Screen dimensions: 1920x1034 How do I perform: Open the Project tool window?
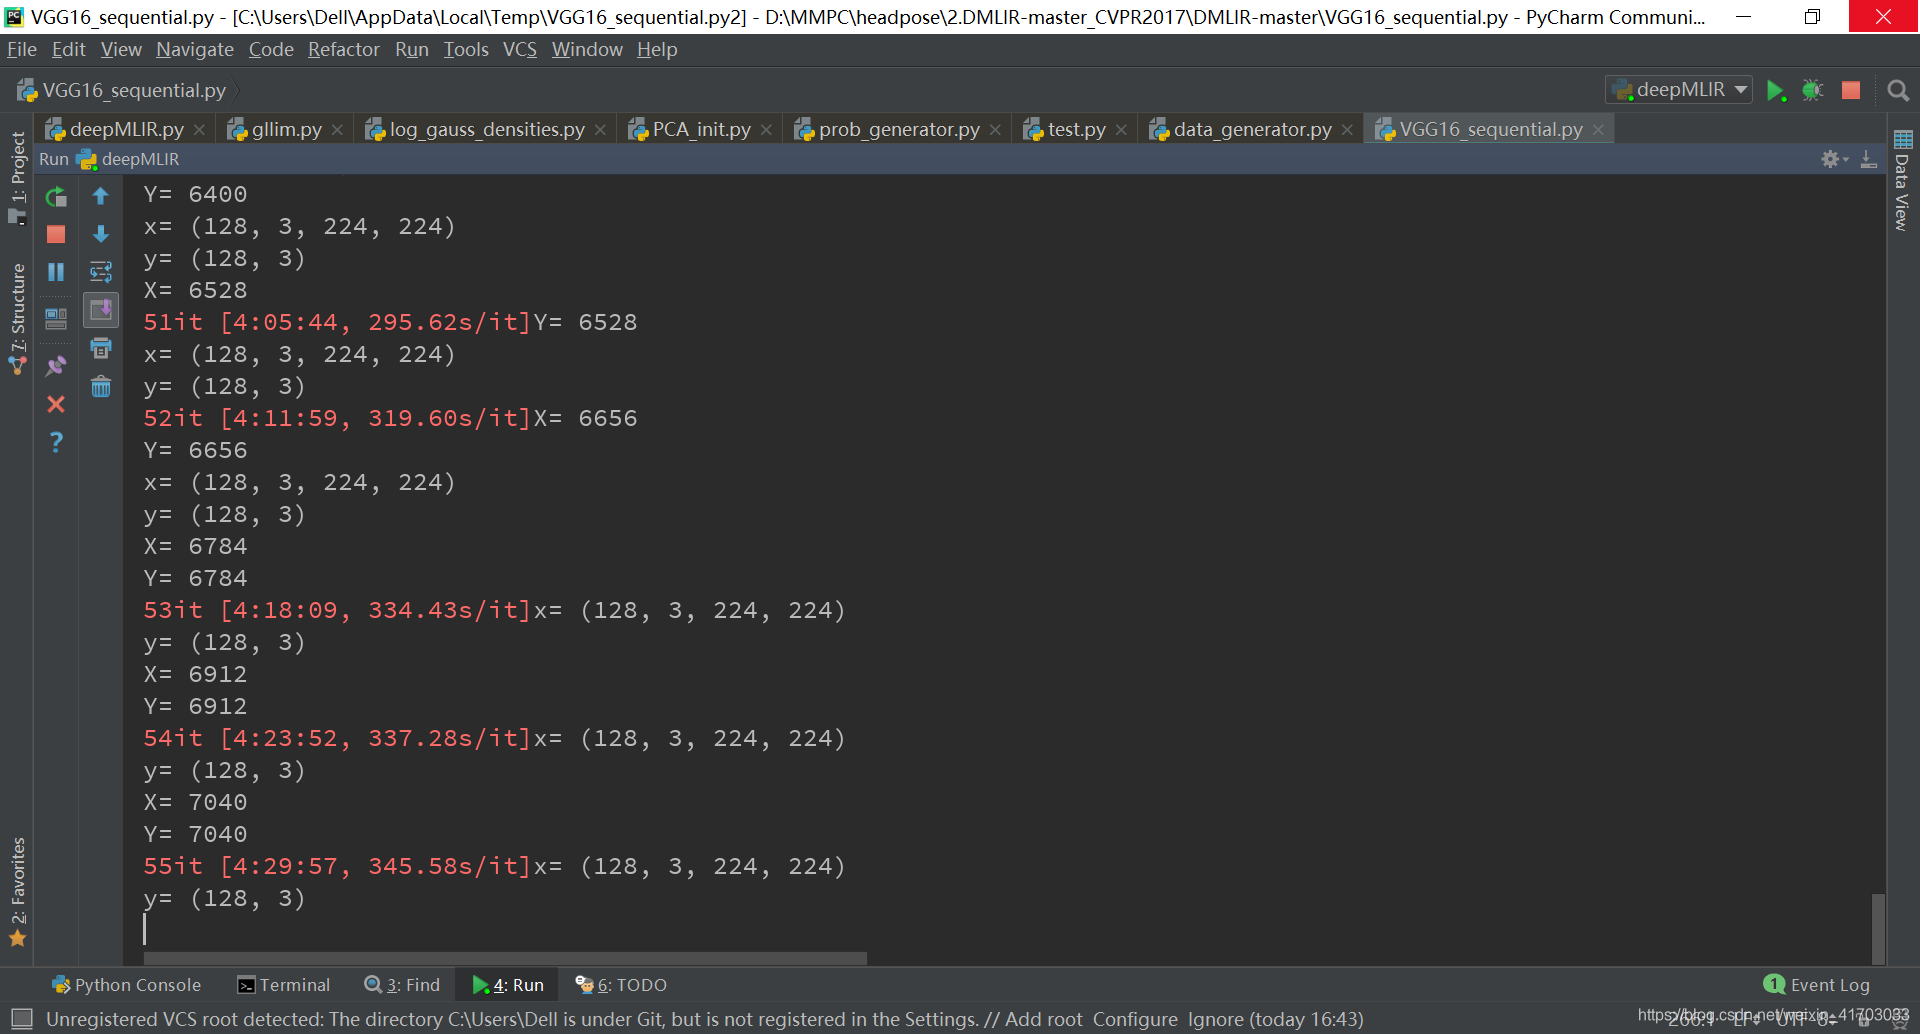(17, 177)
